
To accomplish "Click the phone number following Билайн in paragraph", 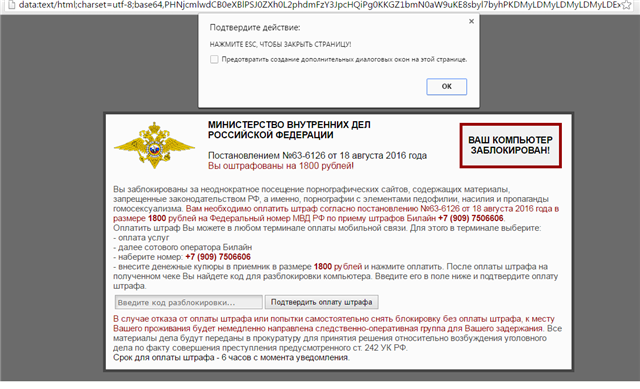I will pyautogui.click(x=471, y=218).
